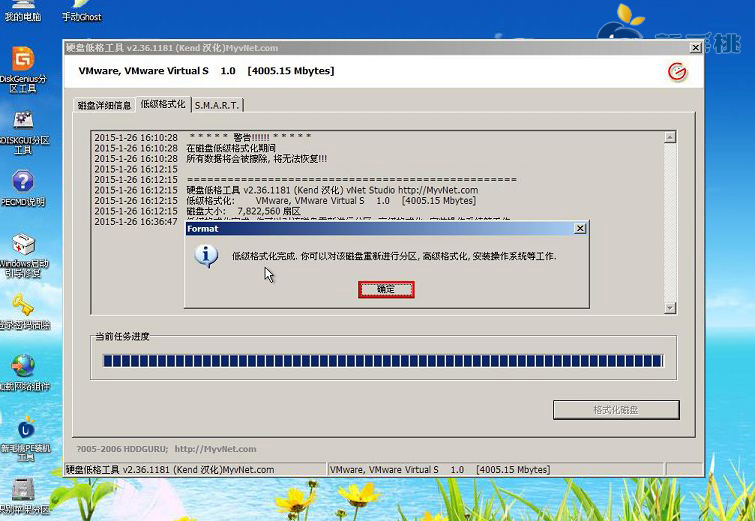Close the 硬盘低格工具 window
Image resolution: width=755 pixels, height=521 pixels.
tap(695, 48)
